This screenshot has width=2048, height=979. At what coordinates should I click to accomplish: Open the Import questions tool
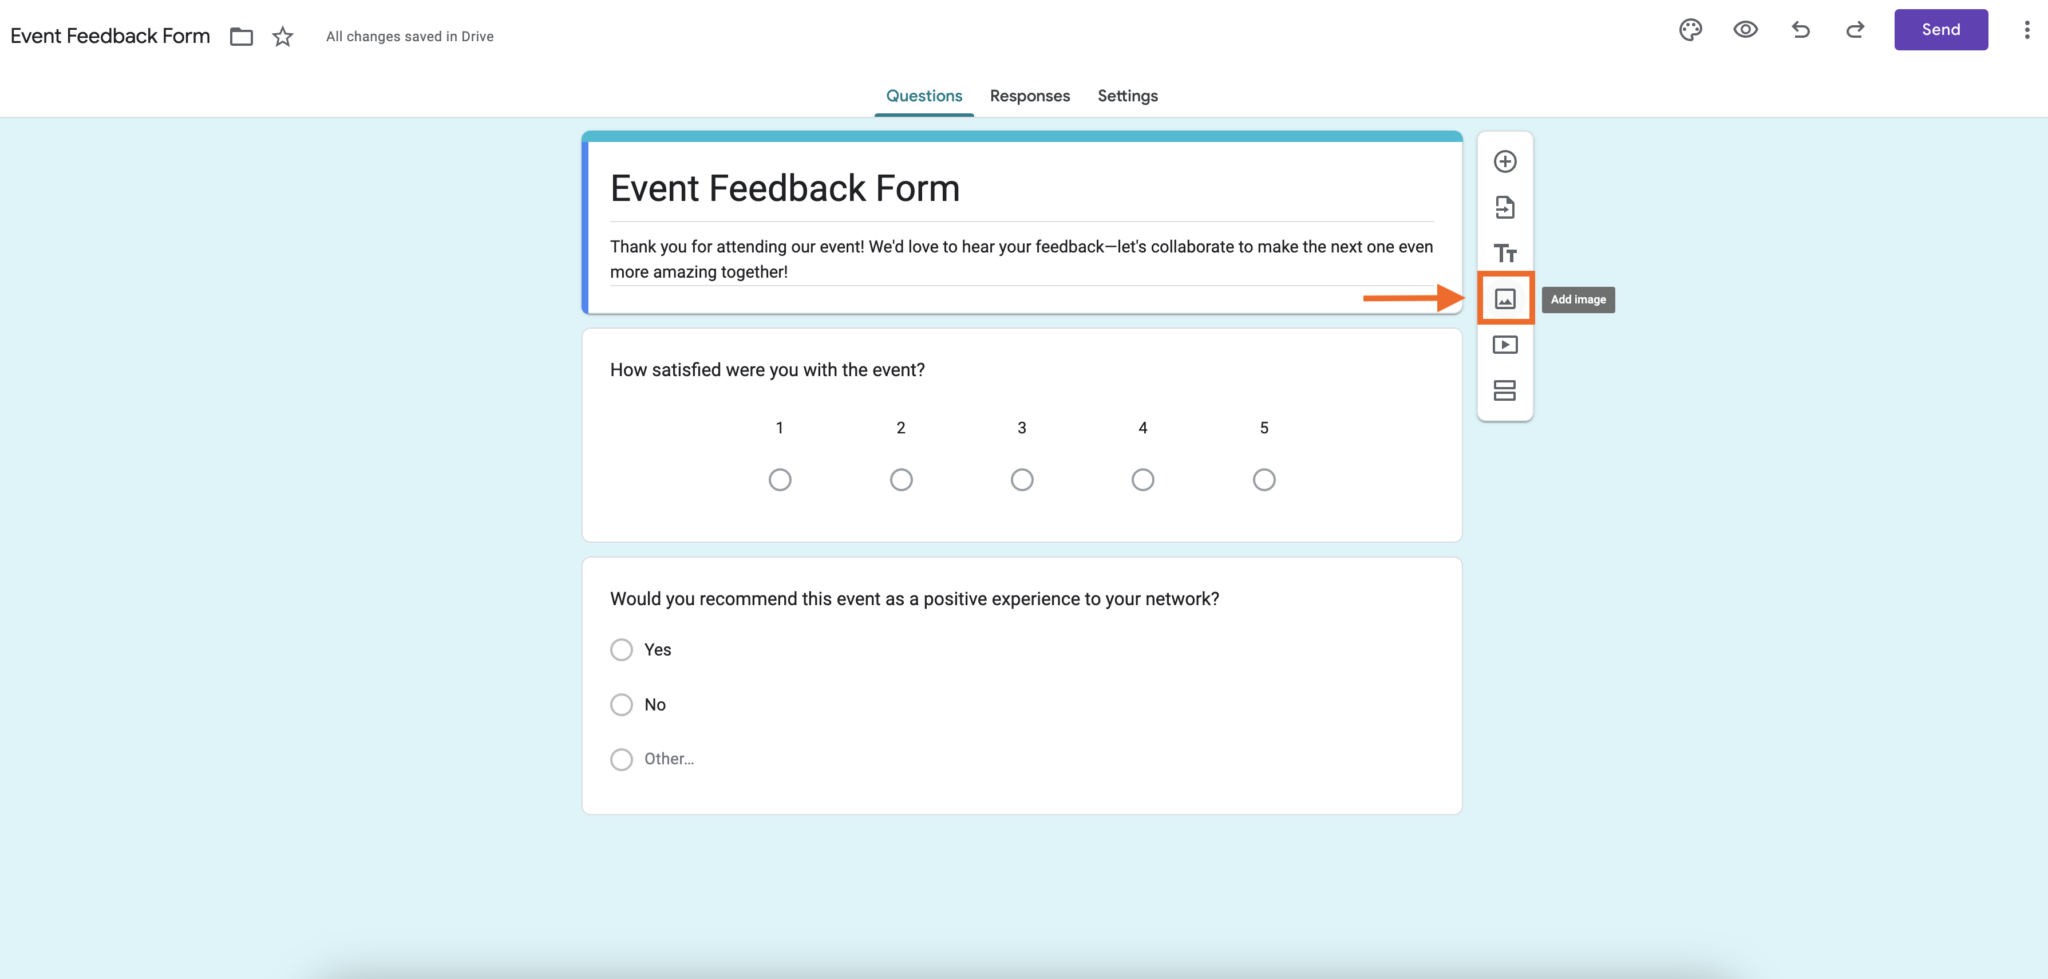[x=1505, y=207]
